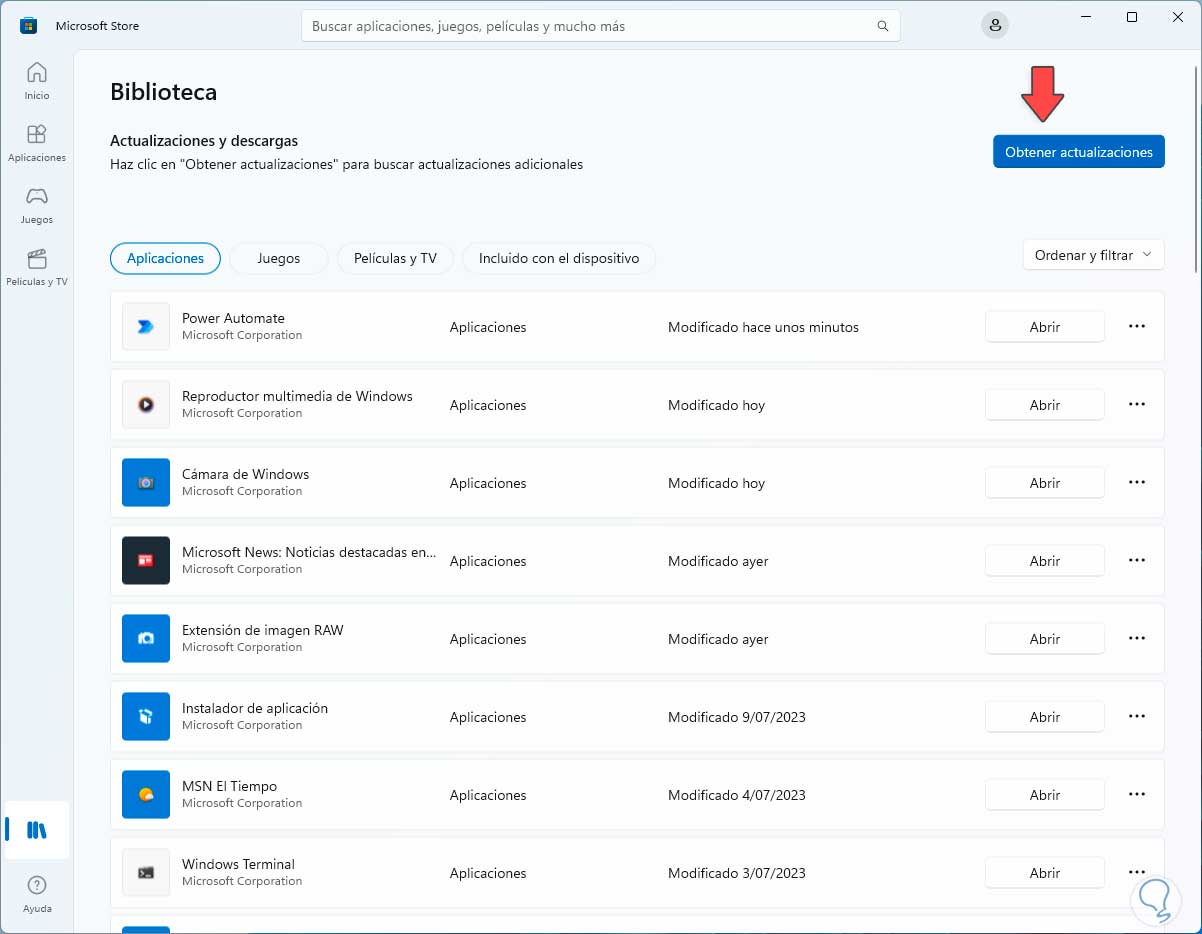Open the Aplicaciones sidebar section
The image size is (1202, 934).
pyautogui.click(x=37, y=142)
